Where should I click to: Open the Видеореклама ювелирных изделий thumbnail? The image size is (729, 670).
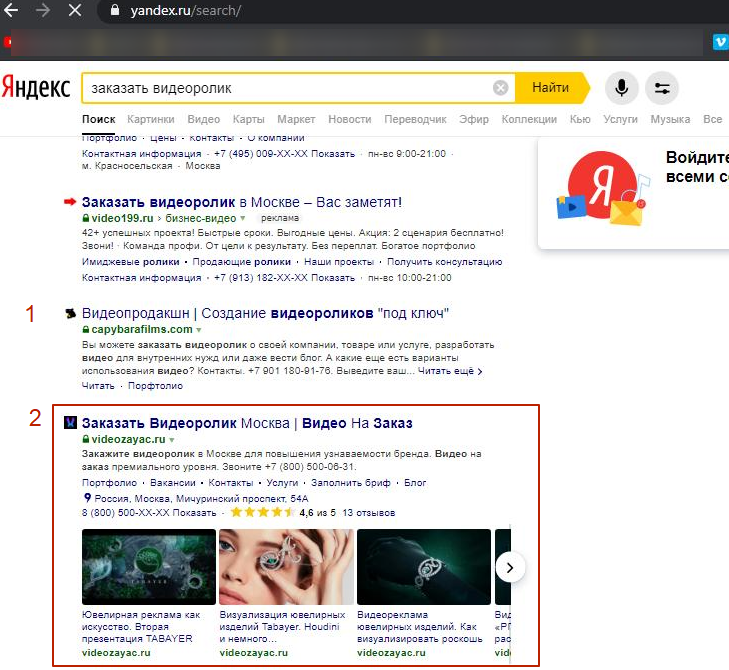424,567
